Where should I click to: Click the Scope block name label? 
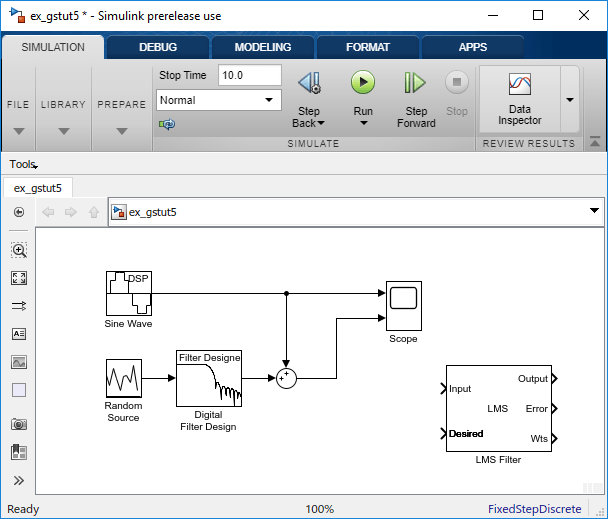click(403, 339)
